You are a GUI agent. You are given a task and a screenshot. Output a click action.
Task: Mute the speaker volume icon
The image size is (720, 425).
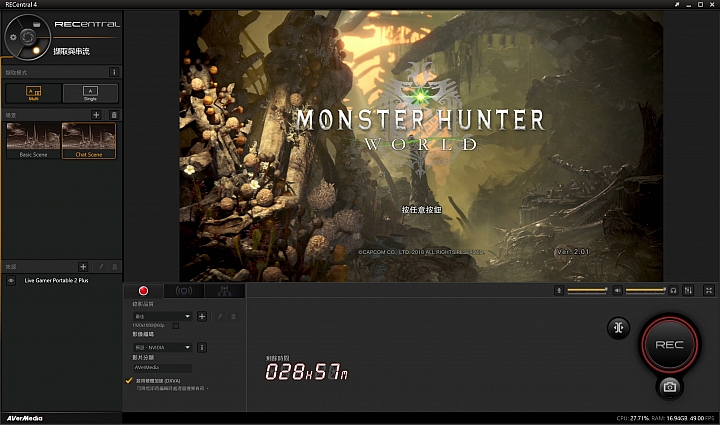617,290
